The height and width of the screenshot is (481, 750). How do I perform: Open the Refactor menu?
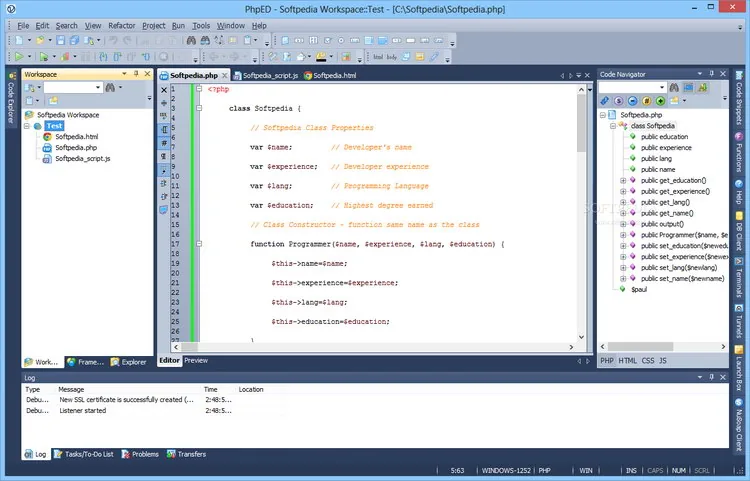121,26
